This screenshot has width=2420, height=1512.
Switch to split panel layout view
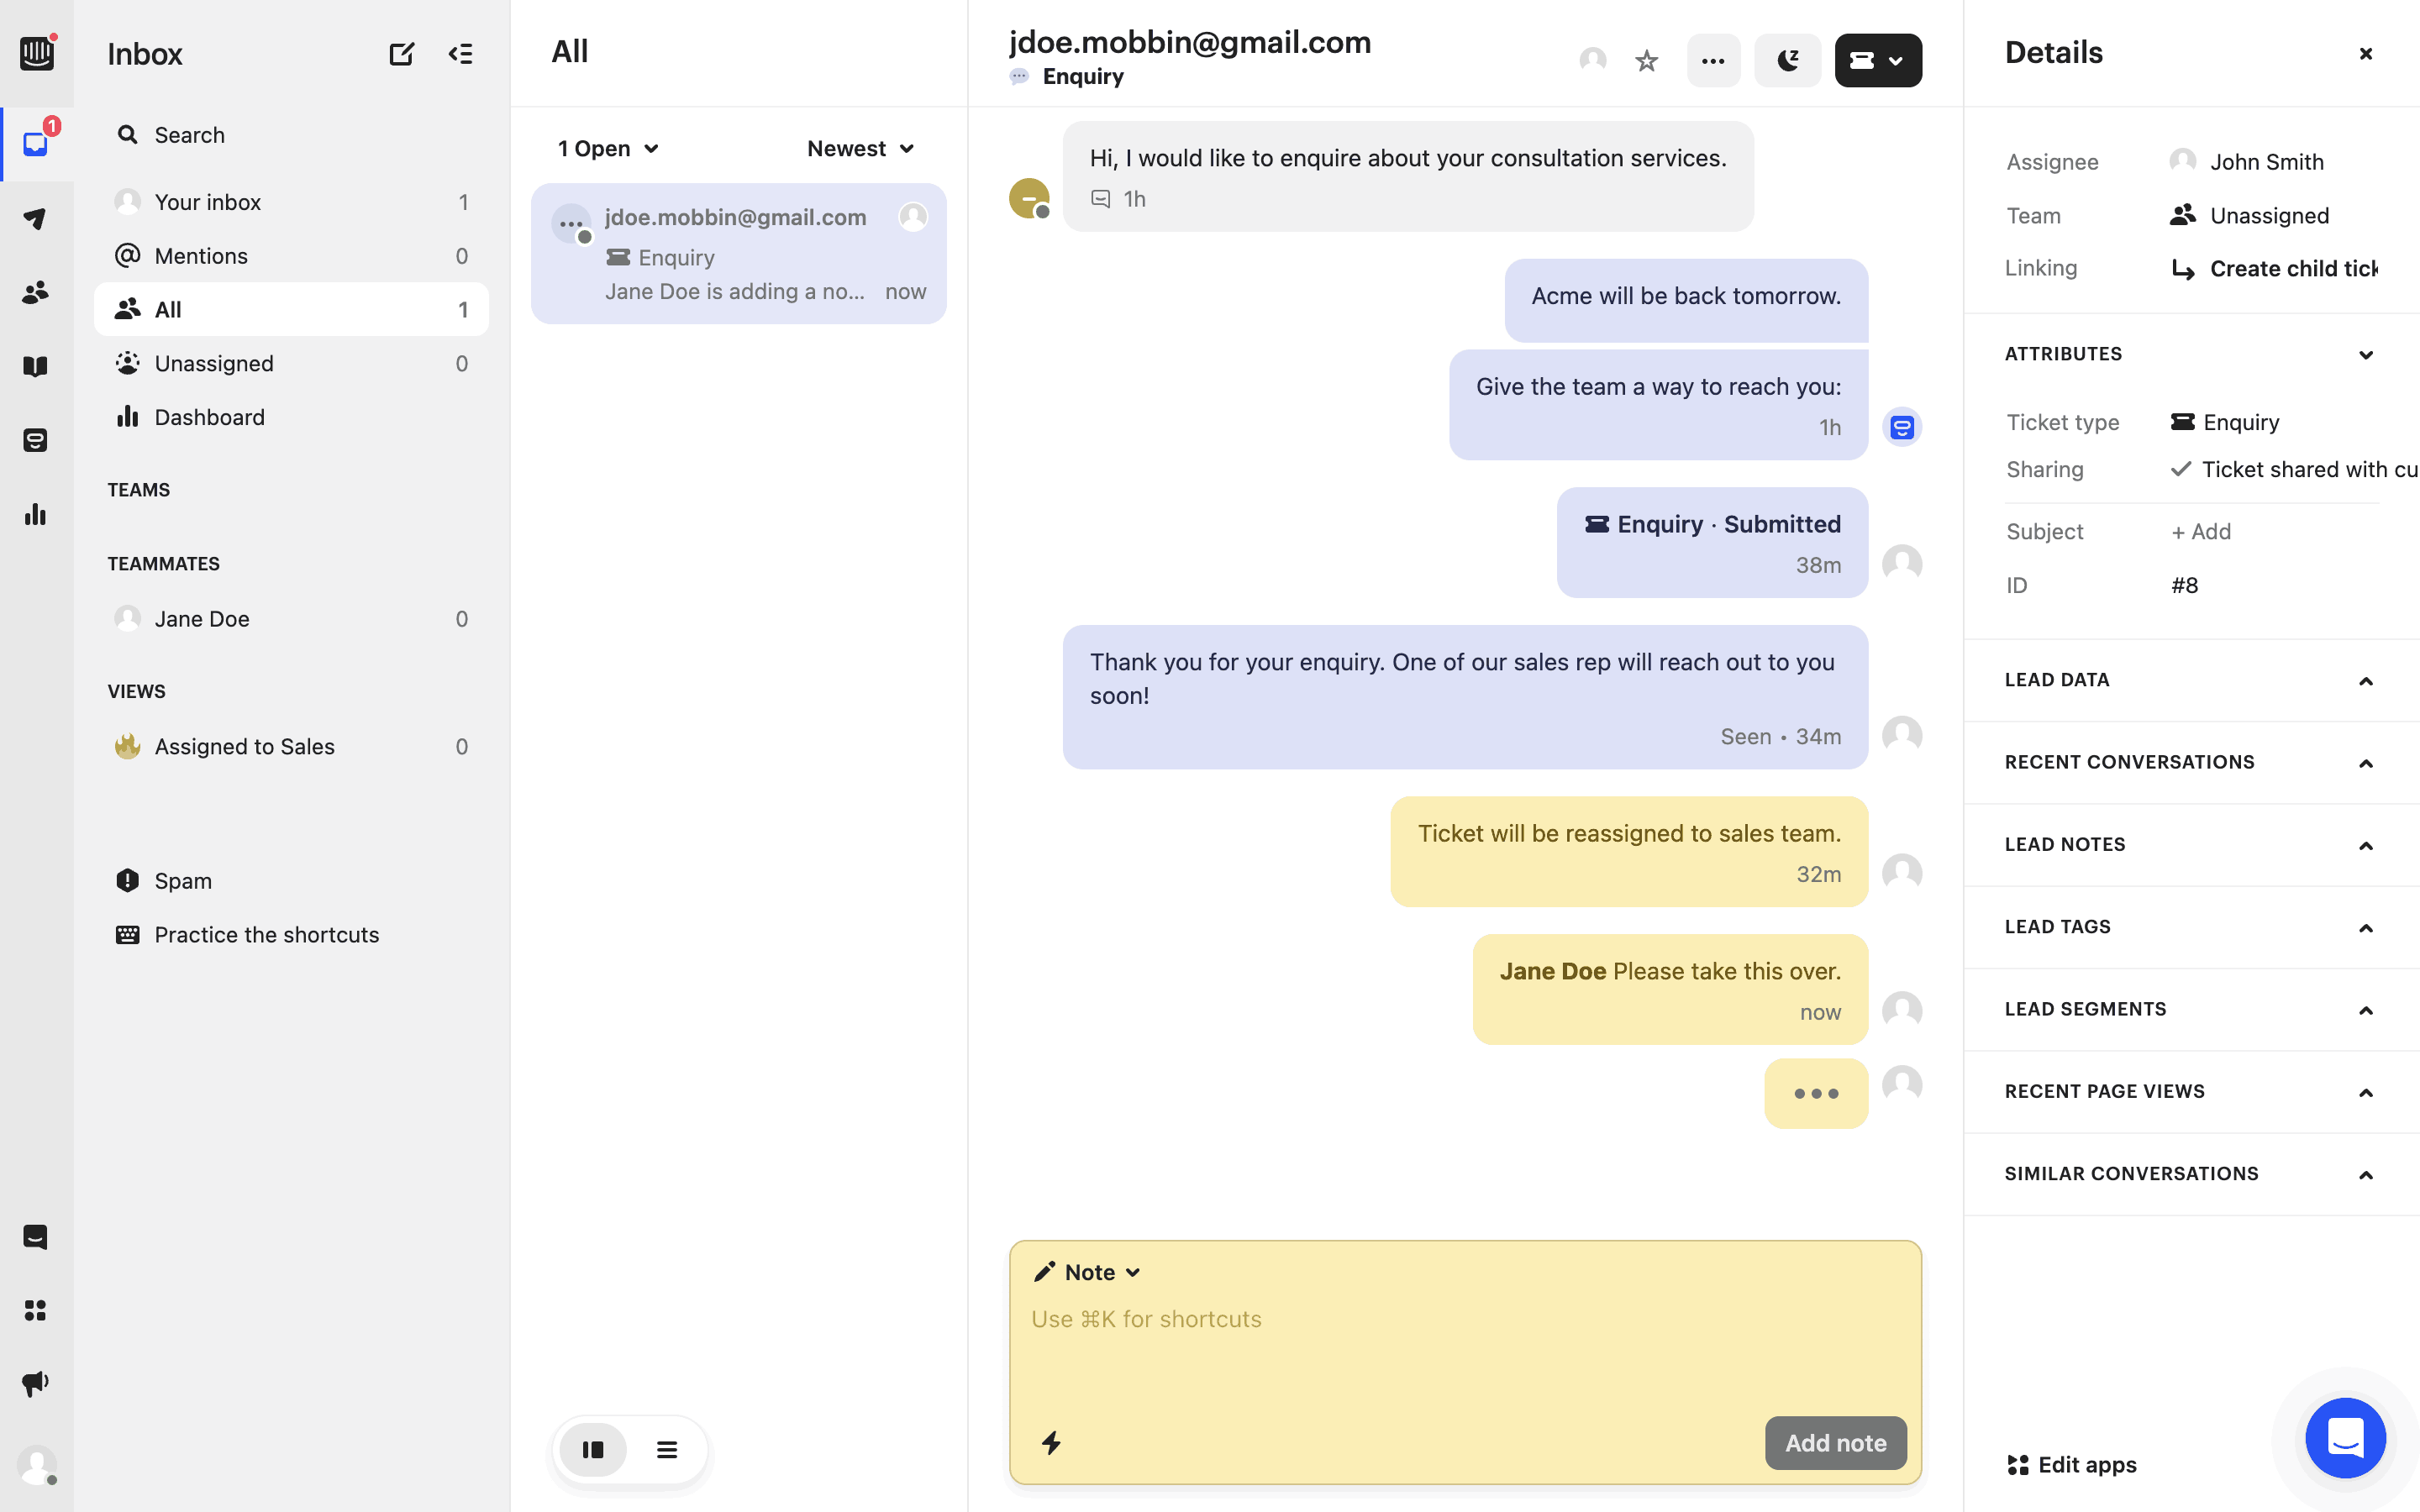(x=593, y=1449)
